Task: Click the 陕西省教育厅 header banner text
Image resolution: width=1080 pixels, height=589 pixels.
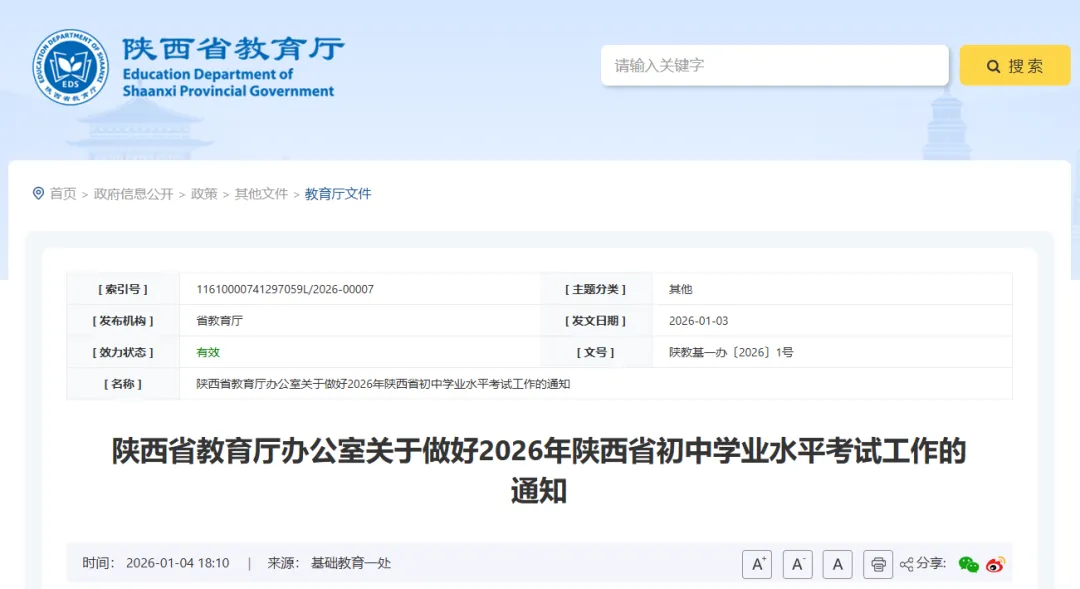Action: pyautogui.click(x=231, y=47)
